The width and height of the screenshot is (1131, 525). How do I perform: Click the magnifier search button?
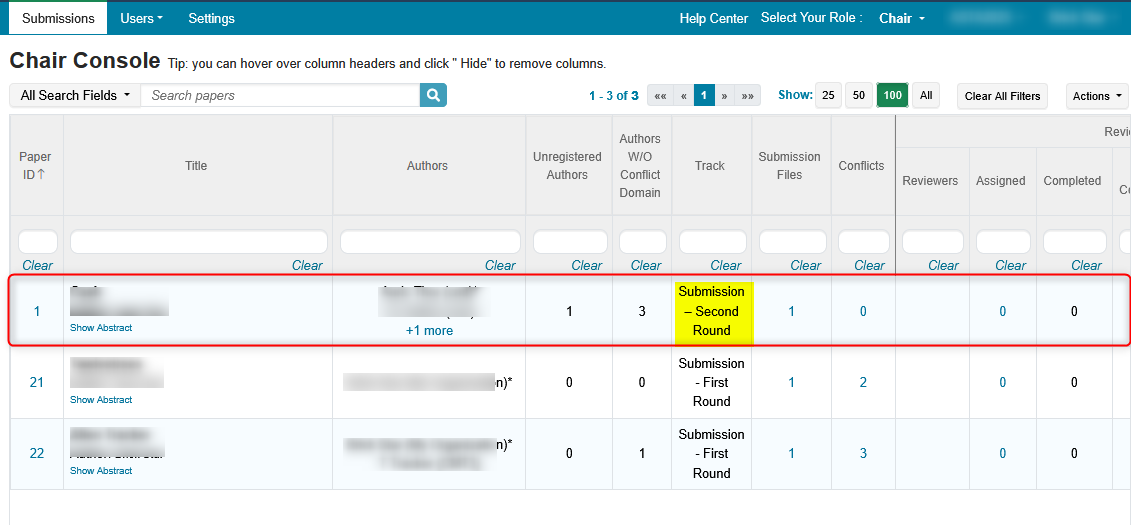point(434,95)
